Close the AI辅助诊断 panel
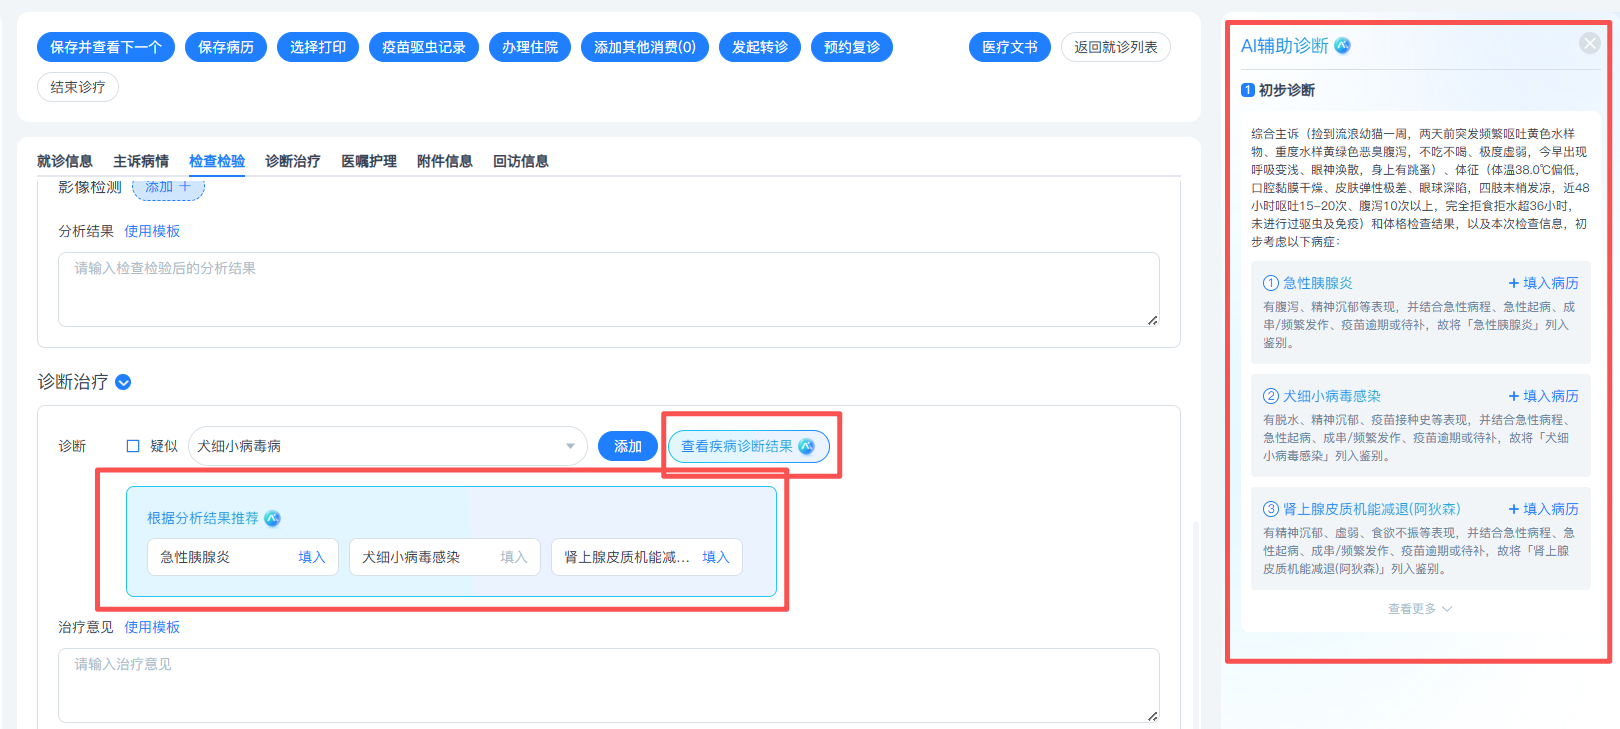The image size is (1620, 729). point(1589,43)
